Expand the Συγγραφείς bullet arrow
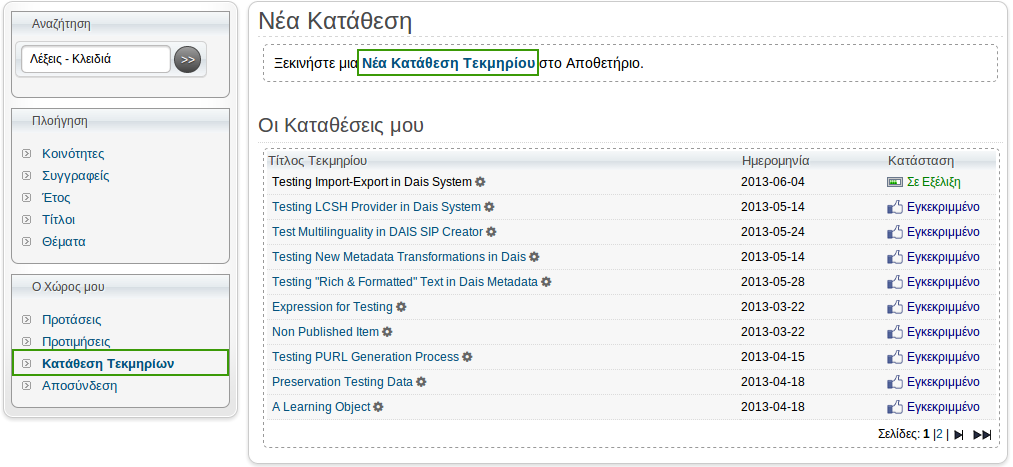The height and width of the screenshot is (467, 1013). pos(26,176)
